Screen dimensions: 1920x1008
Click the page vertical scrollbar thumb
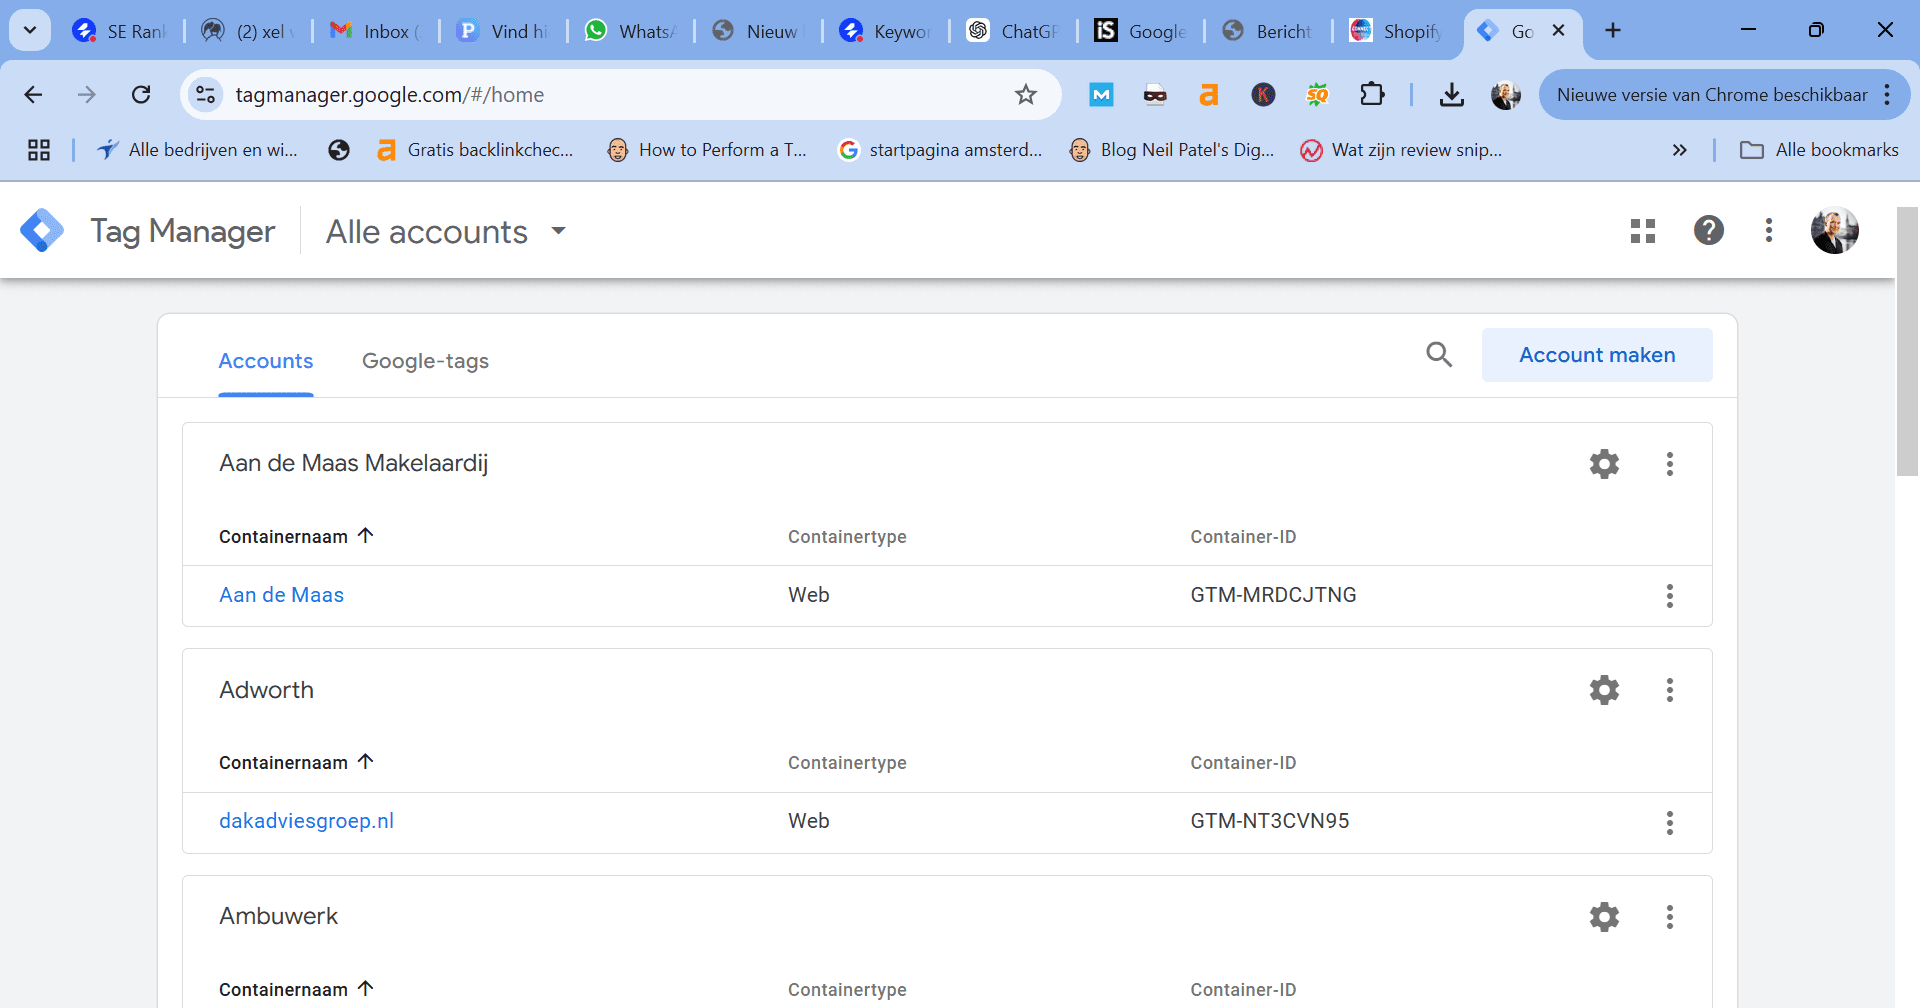[x=1907, y=340]
